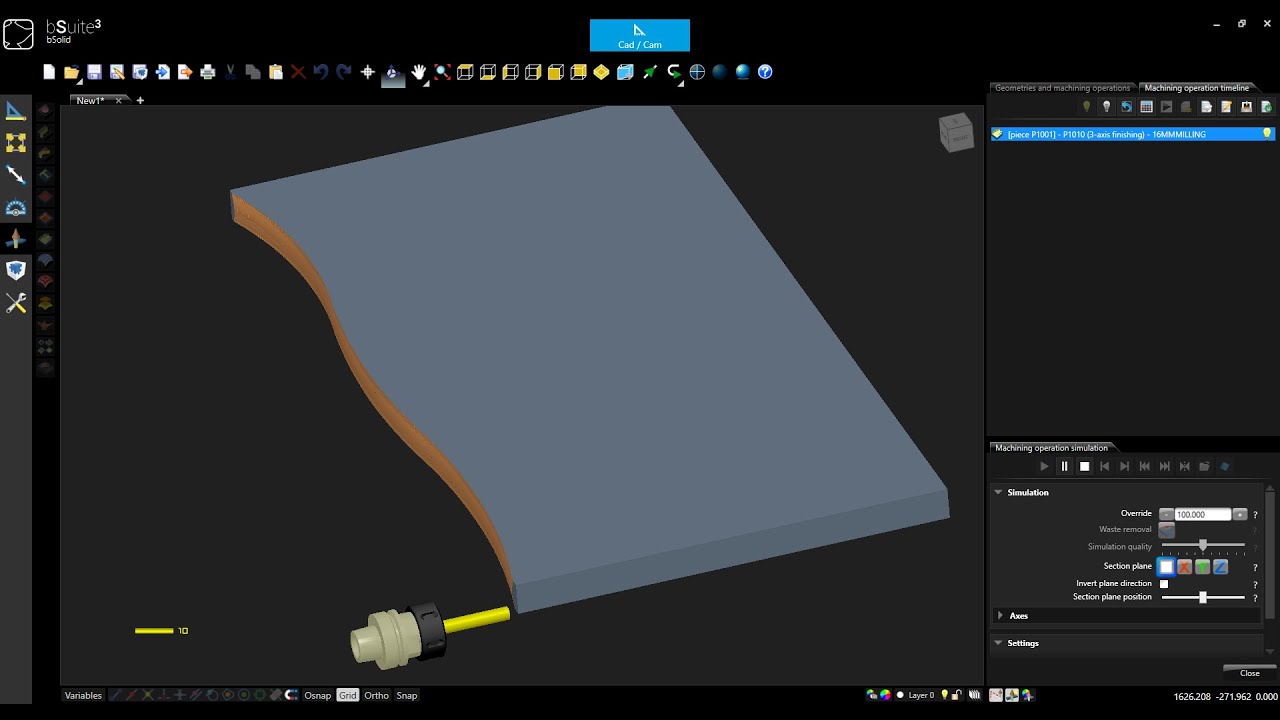Paste from clipboard toolbar icon
Image resolution: width=1280 pixels, height=720 pixels.
276,72
